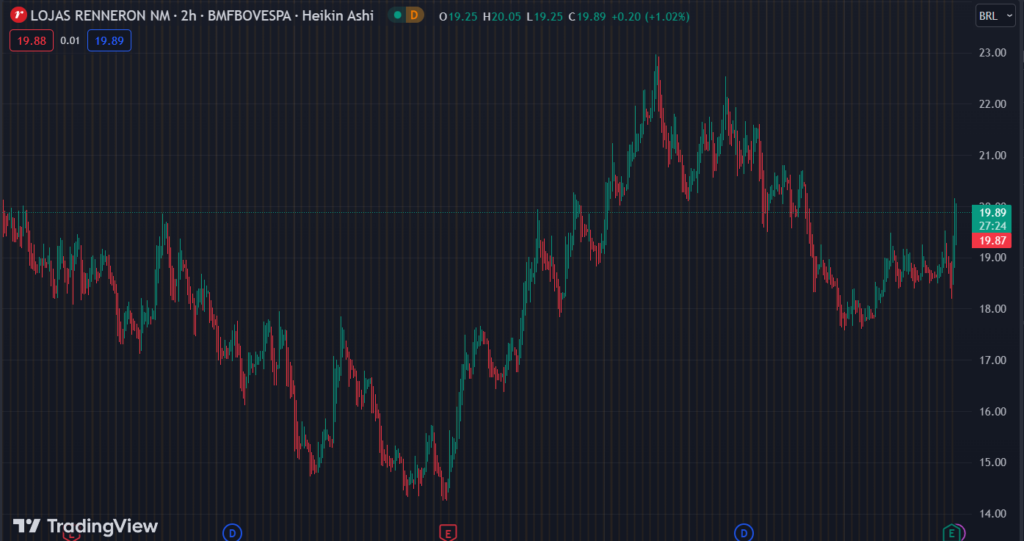Click the green E earnings marker

(952, 533)
